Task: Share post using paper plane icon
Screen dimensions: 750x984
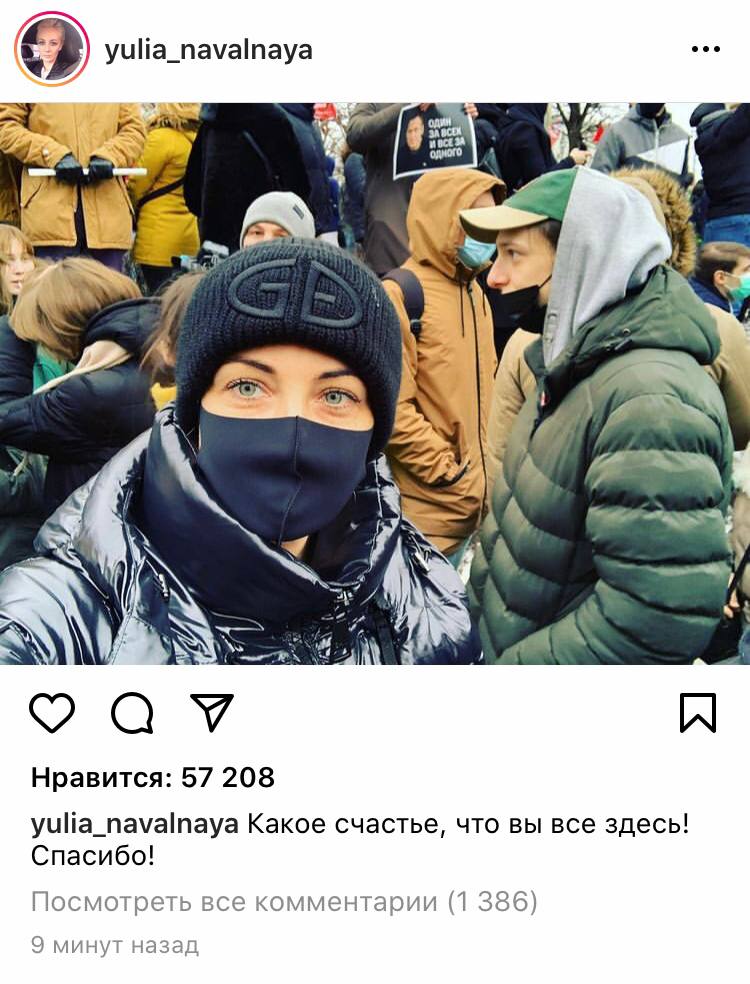Action: (212, 712)
